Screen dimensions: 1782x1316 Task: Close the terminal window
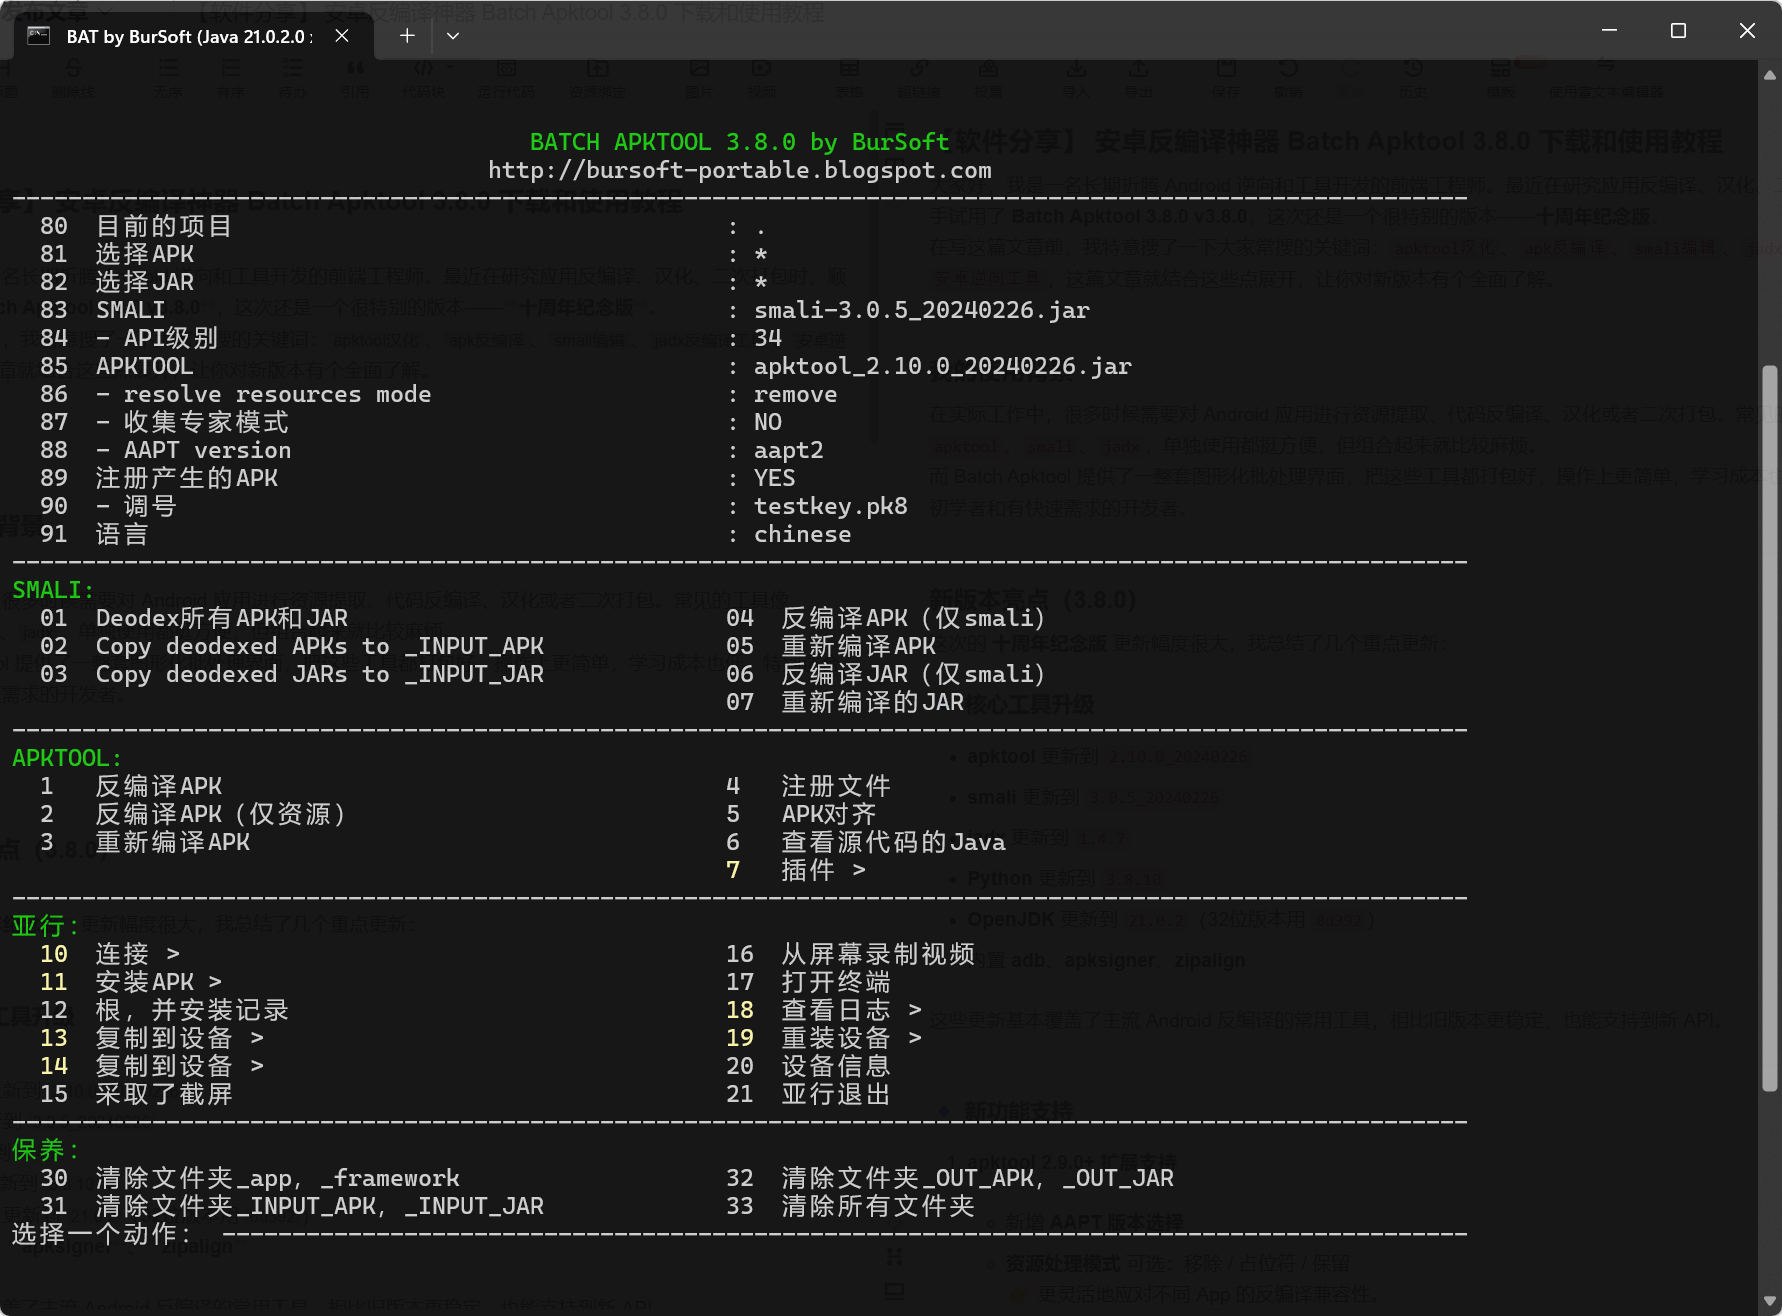[1747, 31]
